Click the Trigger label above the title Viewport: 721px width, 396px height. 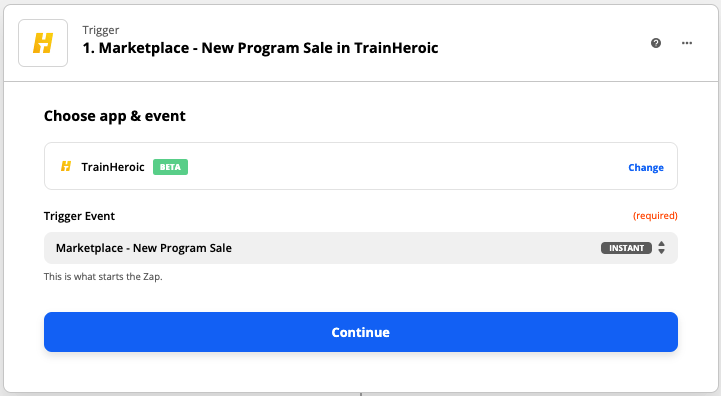click(x=101, y=30)
